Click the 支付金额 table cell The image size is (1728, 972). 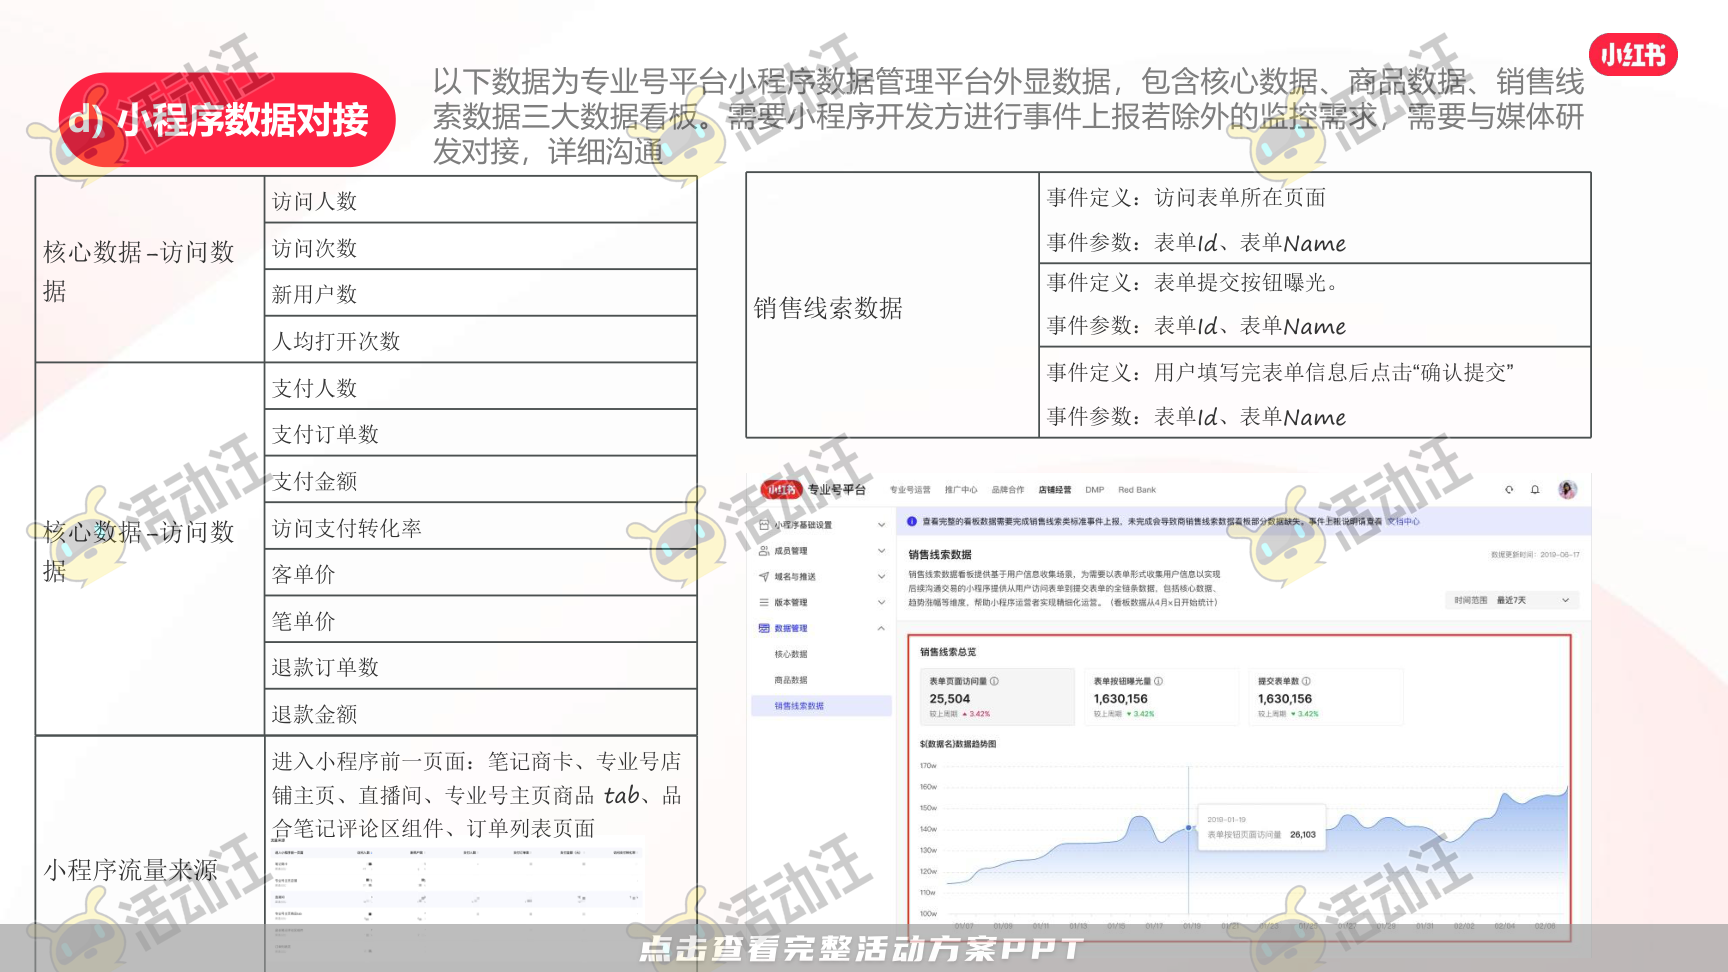tap(481, 480)
